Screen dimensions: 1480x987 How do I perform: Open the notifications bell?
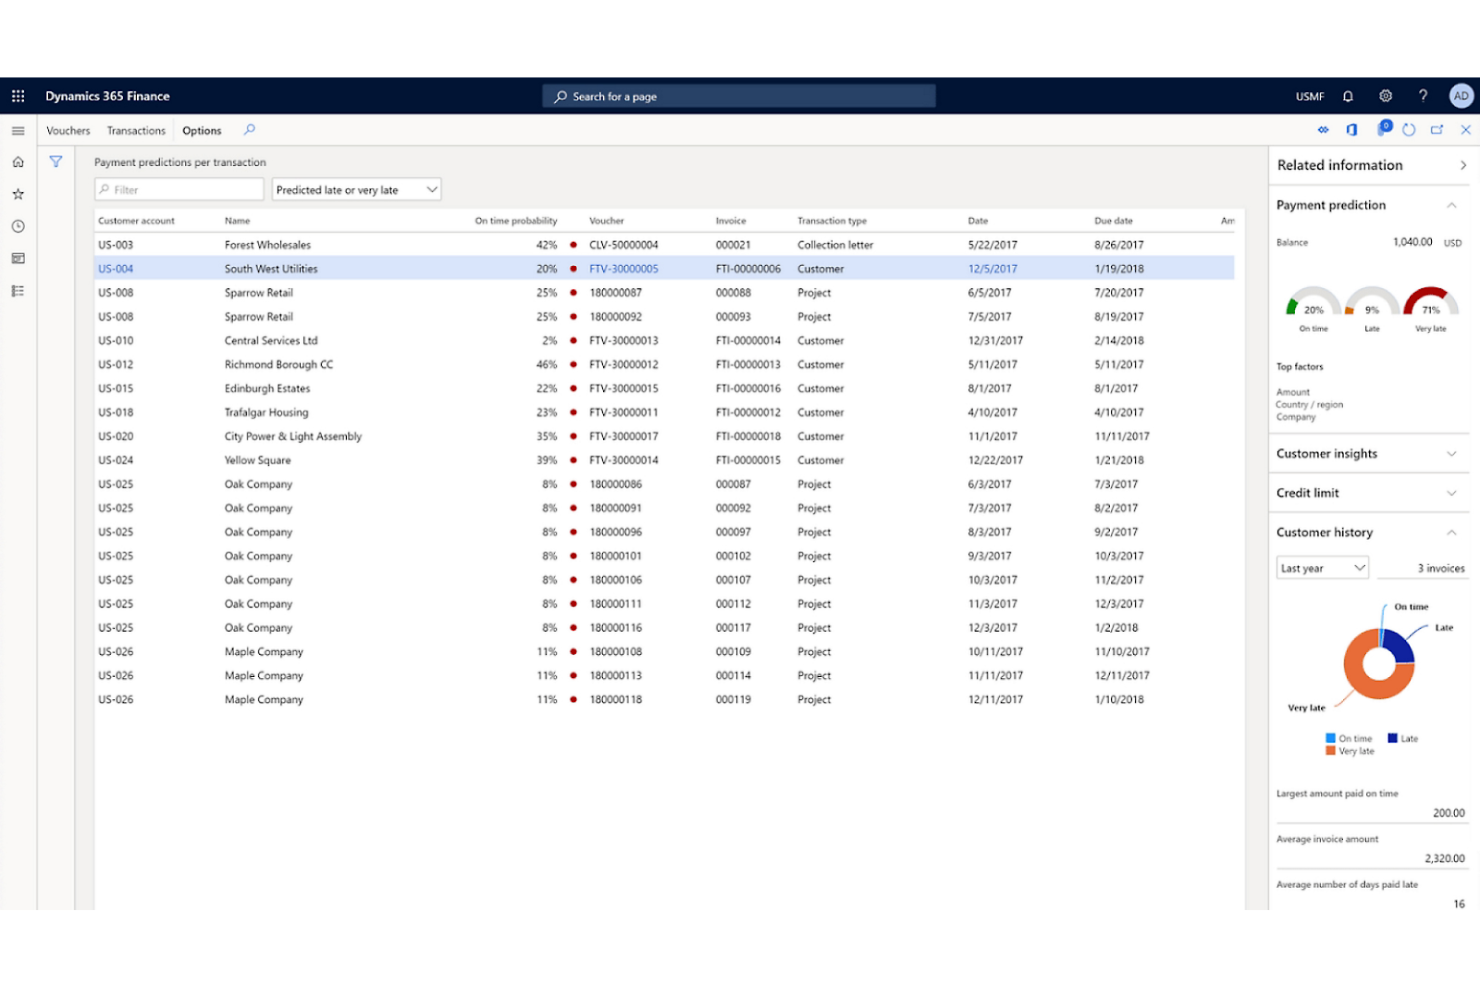click(x=1348, y=95)
